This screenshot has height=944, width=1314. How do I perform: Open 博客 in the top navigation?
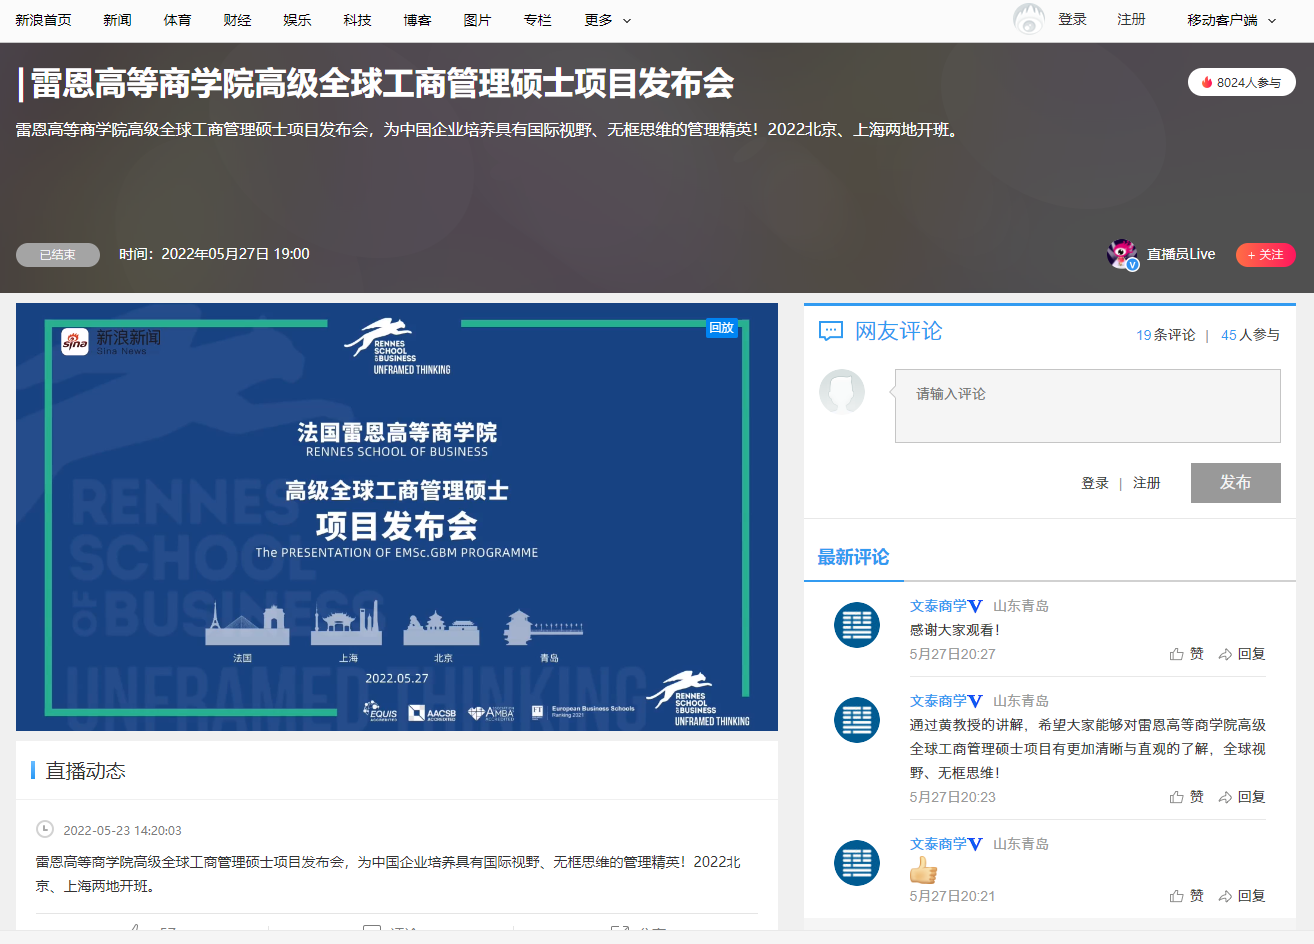click(x=417, y=20)
